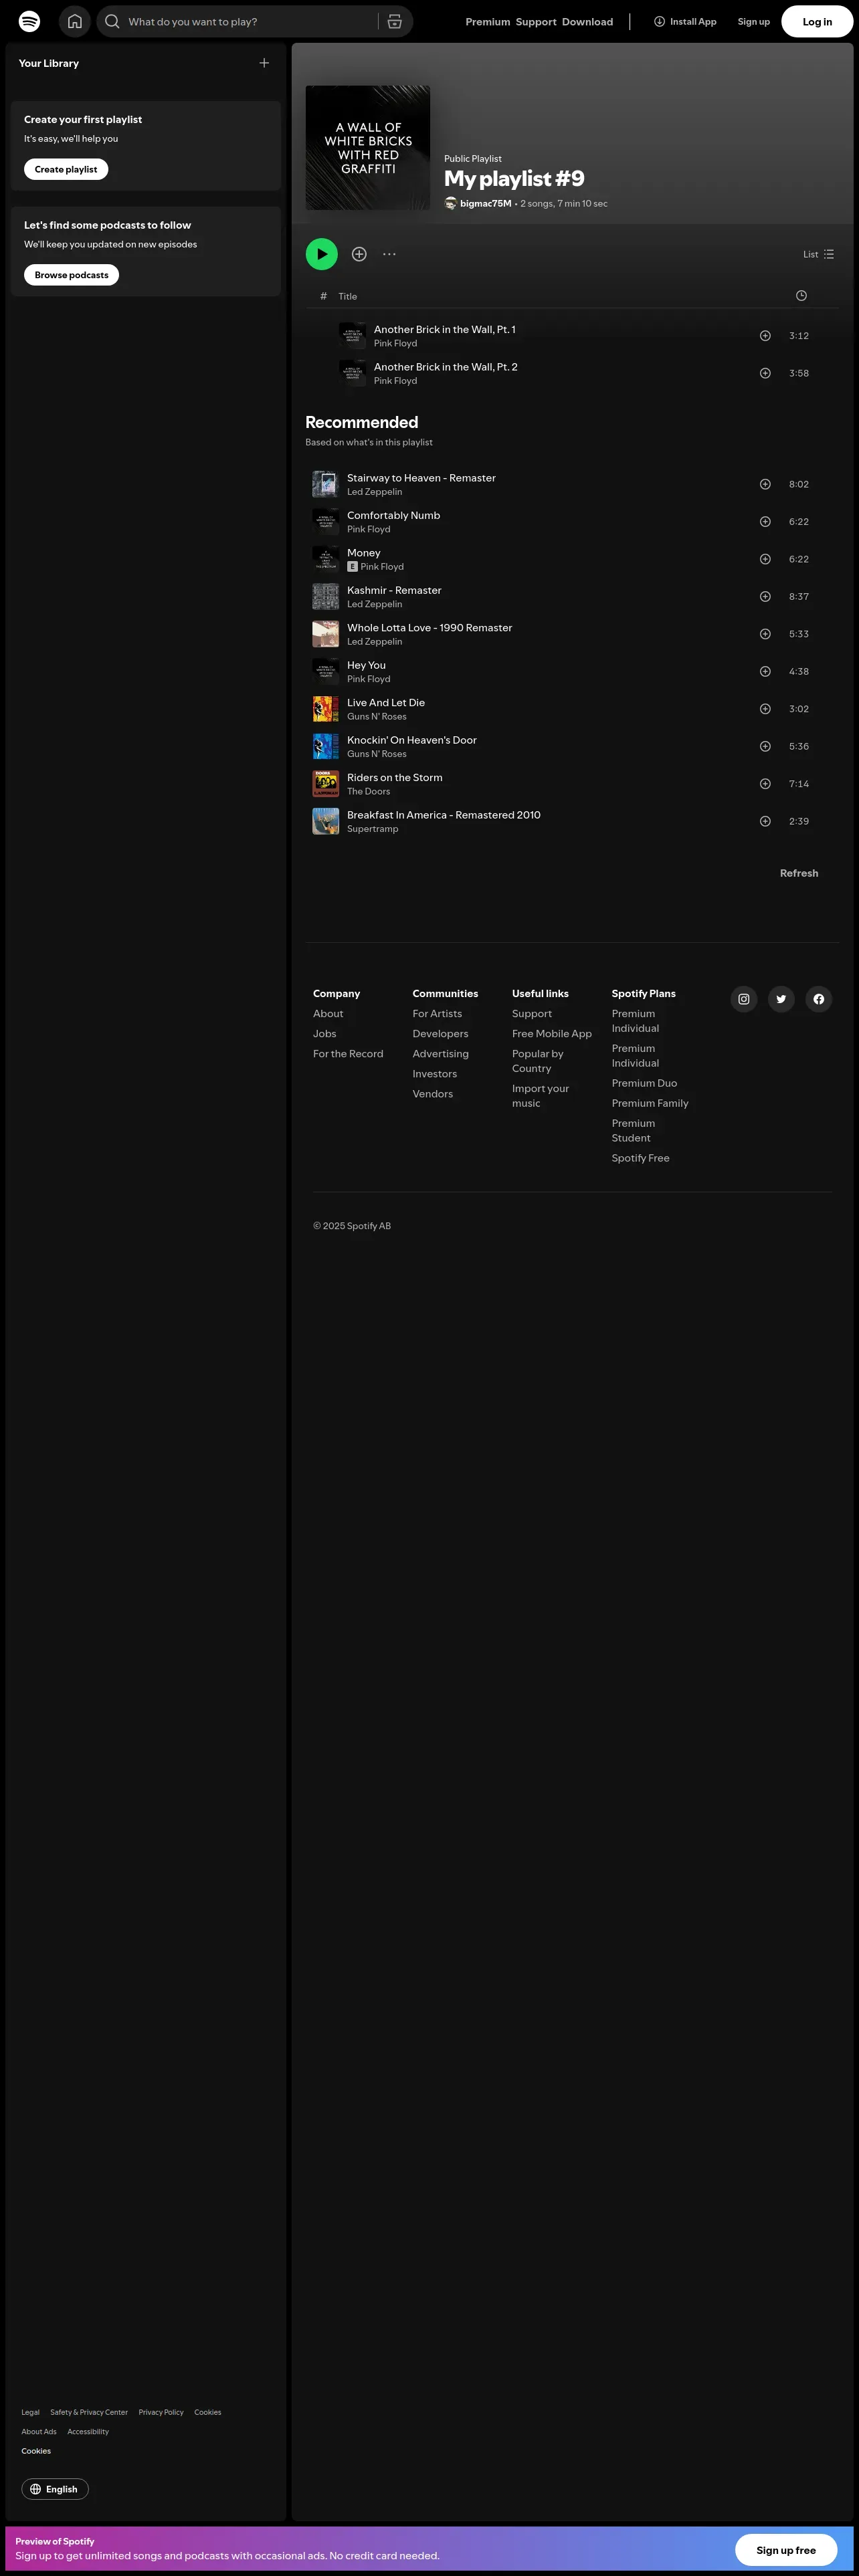Open Premium in top navigation
The image size is (859, 2576).
pyautogui.click(x=488, y=22)
